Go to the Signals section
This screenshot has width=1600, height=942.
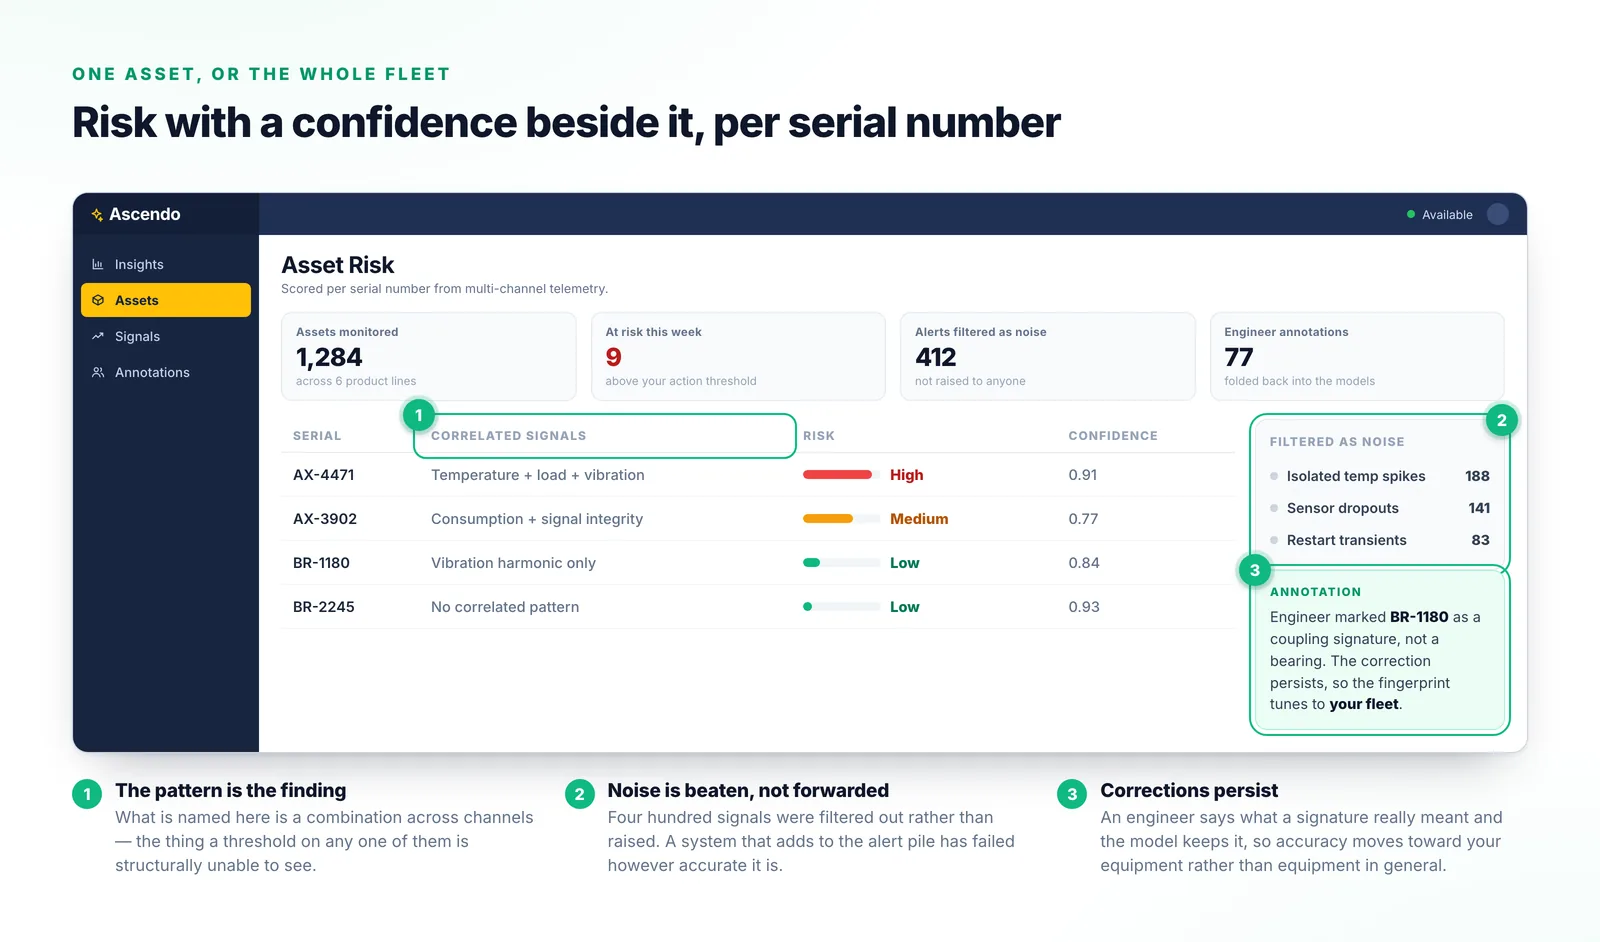166,336
